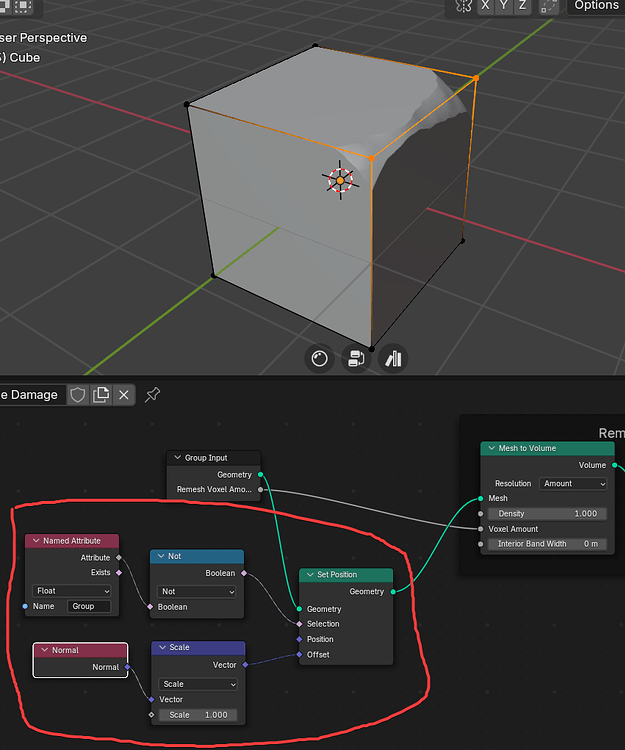The height and width of the screenshot is (750, 625).
Task: Toggle the pin node tree icon
Action: click(x=153, y=395)
